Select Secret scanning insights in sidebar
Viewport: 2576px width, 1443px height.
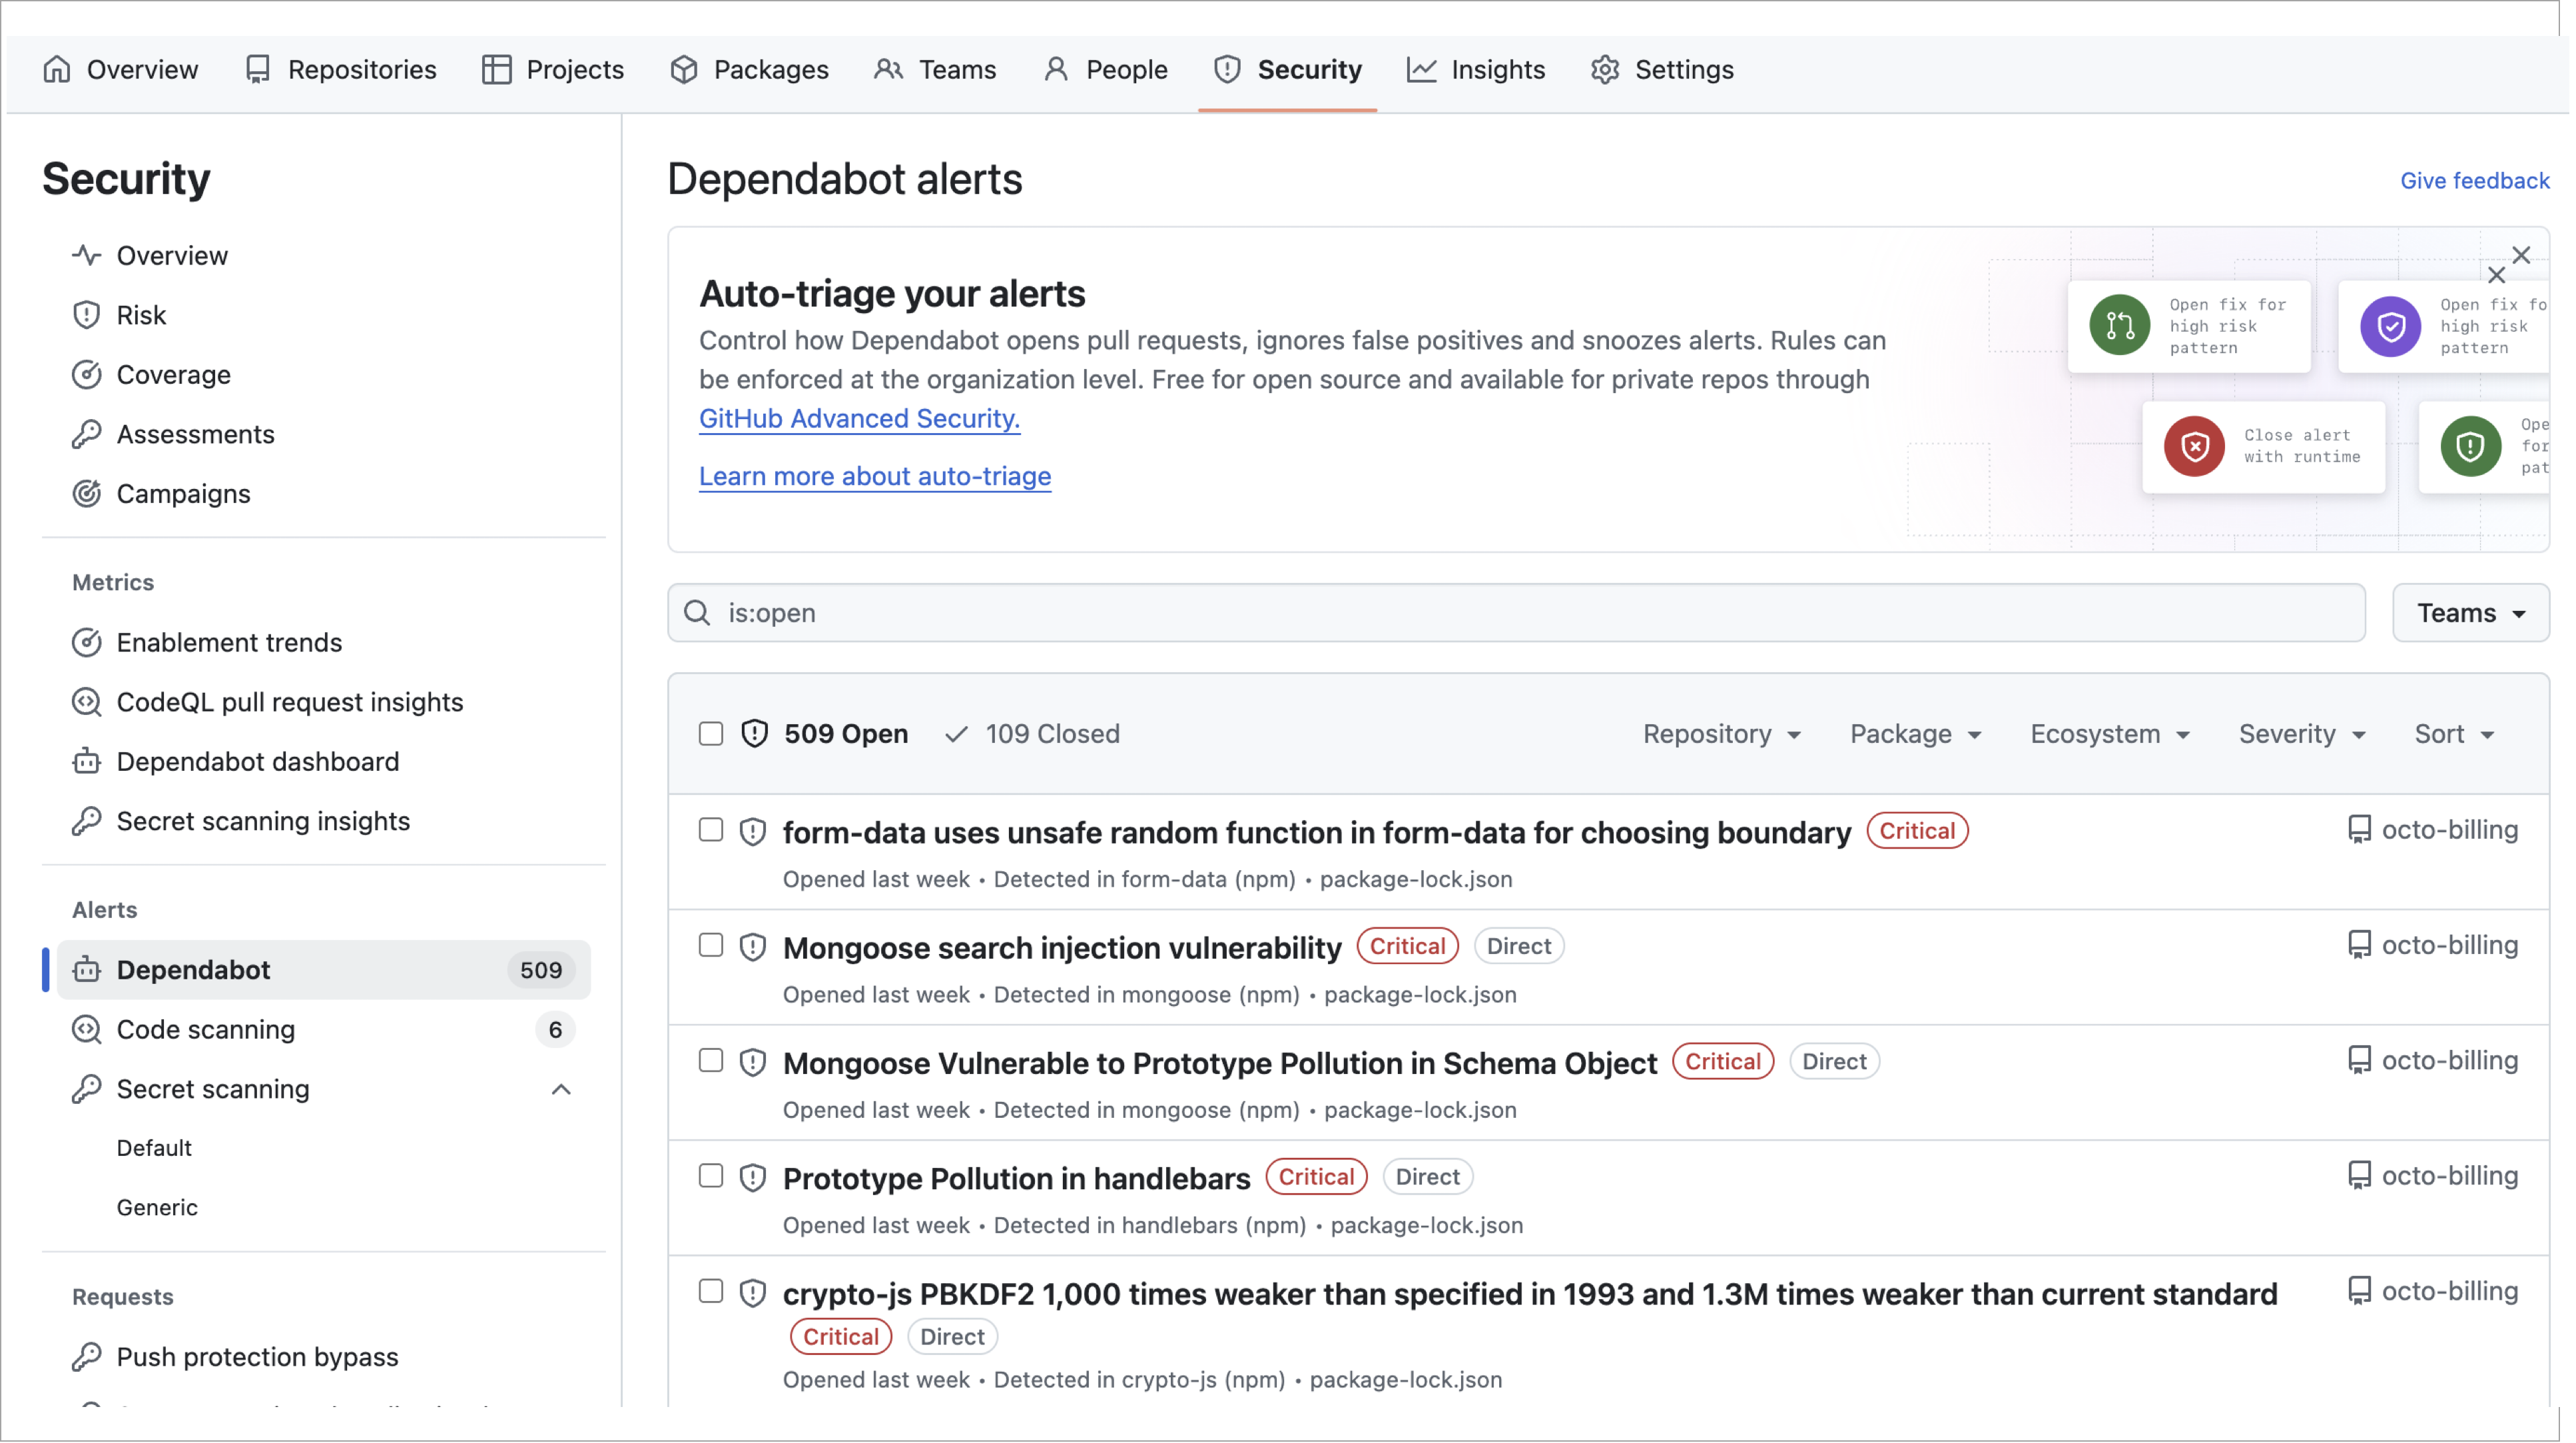coord(263,820)
